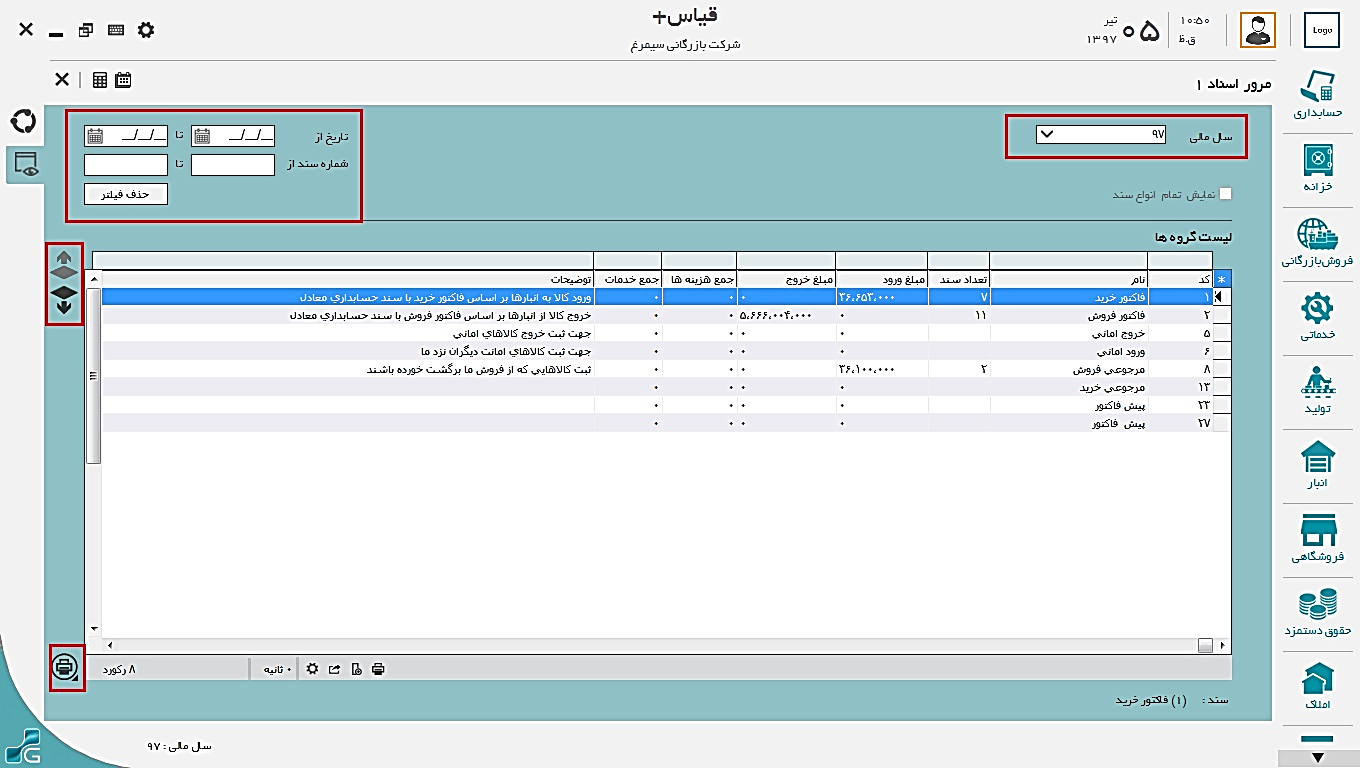The width and height of the screenshot is (1360, 768).
Task: Click the date ۰۵ تیر ۱۳۹۷ in header
Action: 1124,30
